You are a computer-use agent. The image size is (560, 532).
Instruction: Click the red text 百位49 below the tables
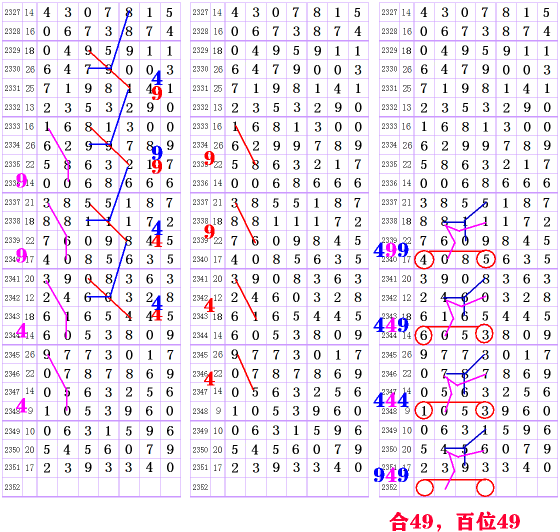(489, 521)
